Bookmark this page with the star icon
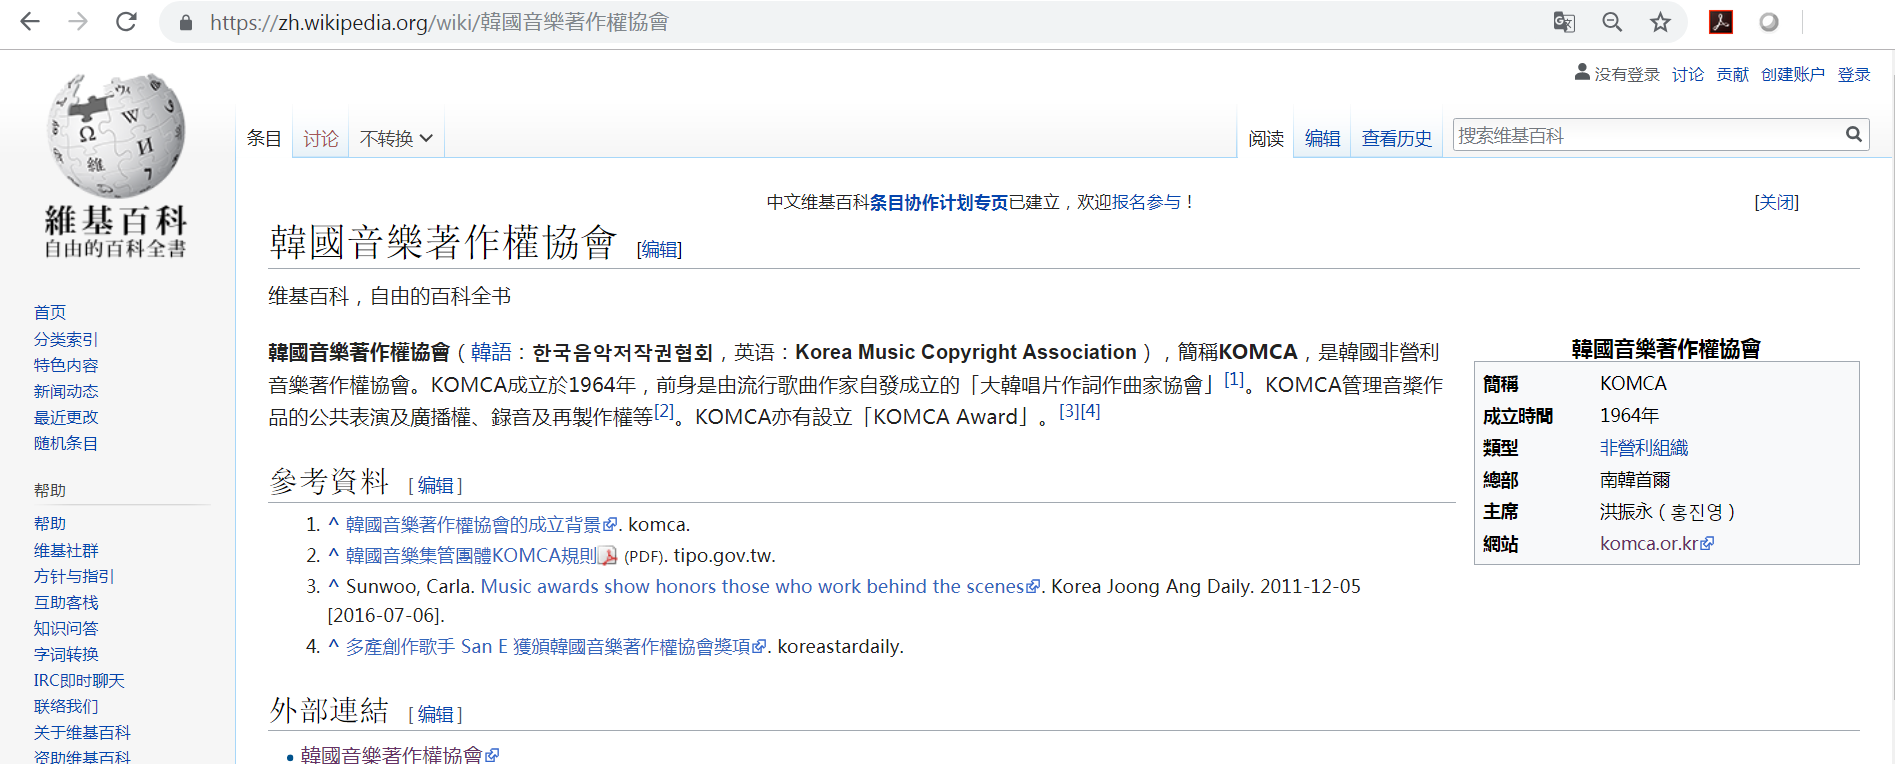The width and height of the screenshot is (1895, 764). click(x=1660, y=22)
